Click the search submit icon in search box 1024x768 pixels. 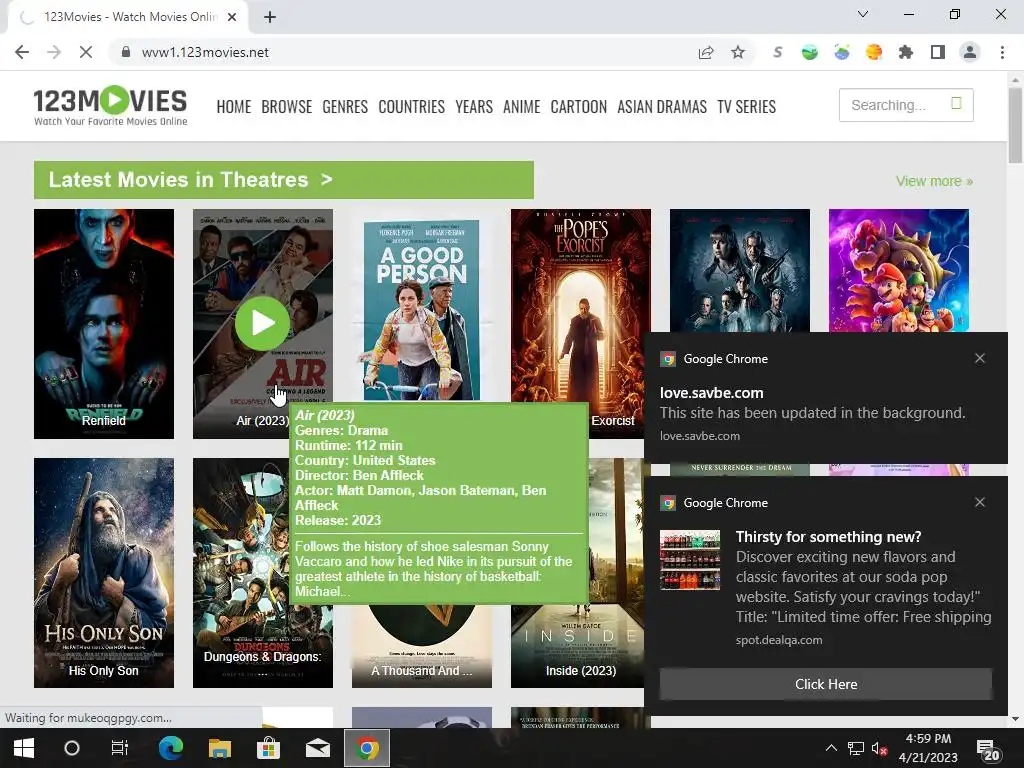point(956,103)
